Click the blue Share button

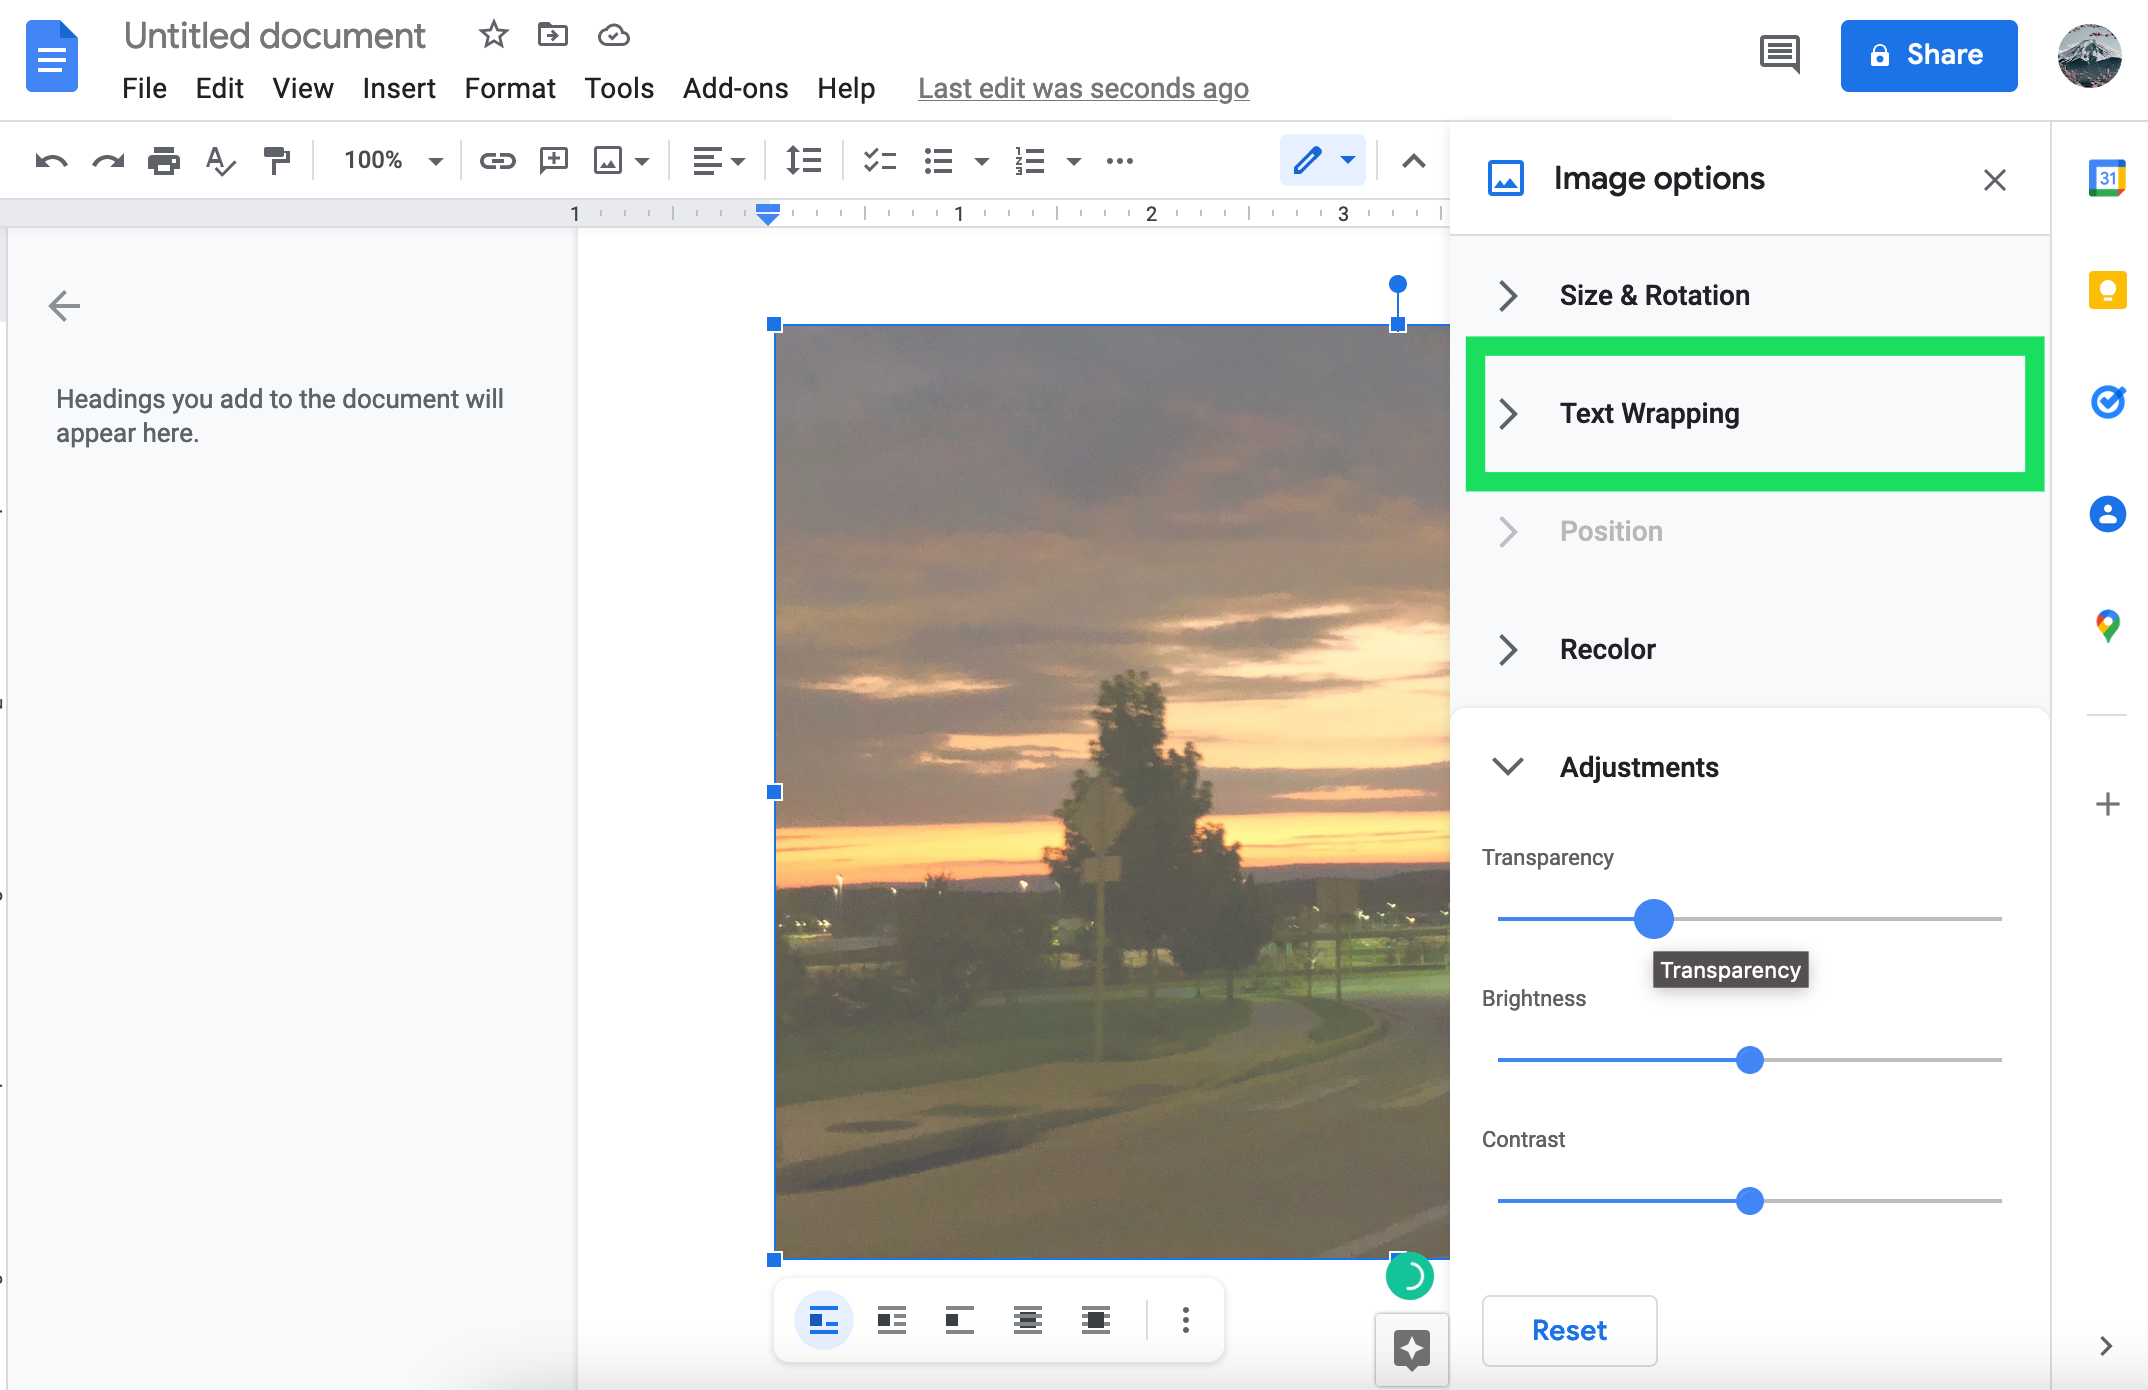tap(1928, 55)
